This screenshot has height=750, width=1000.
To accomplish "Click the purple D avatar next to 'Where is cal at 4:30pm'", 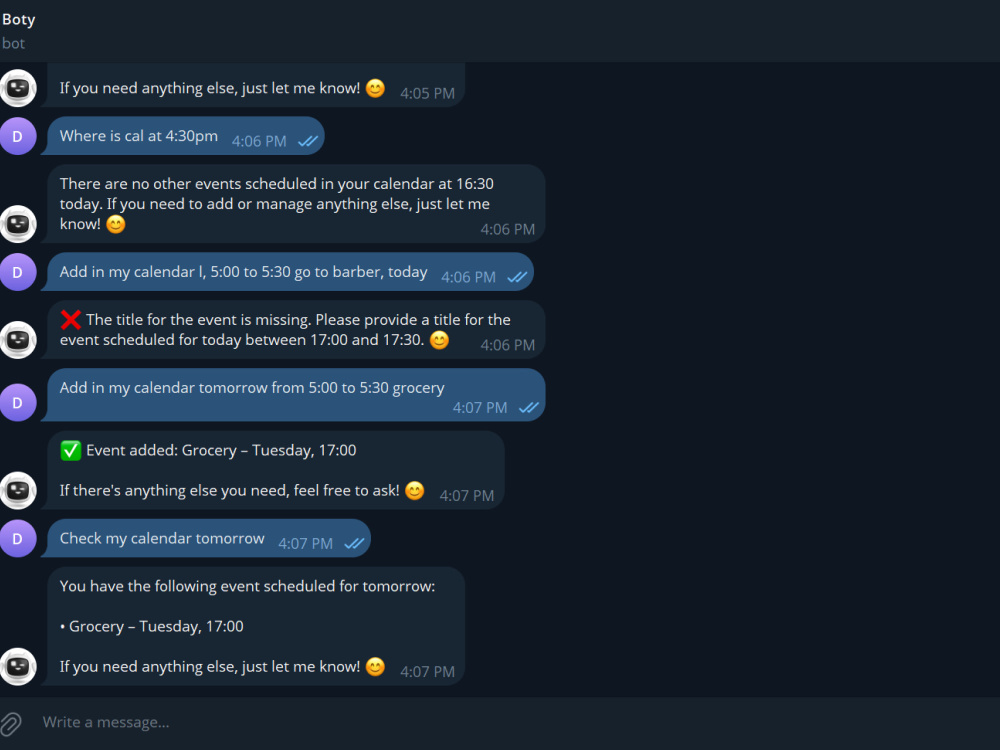I will click(x=18, y=136).
